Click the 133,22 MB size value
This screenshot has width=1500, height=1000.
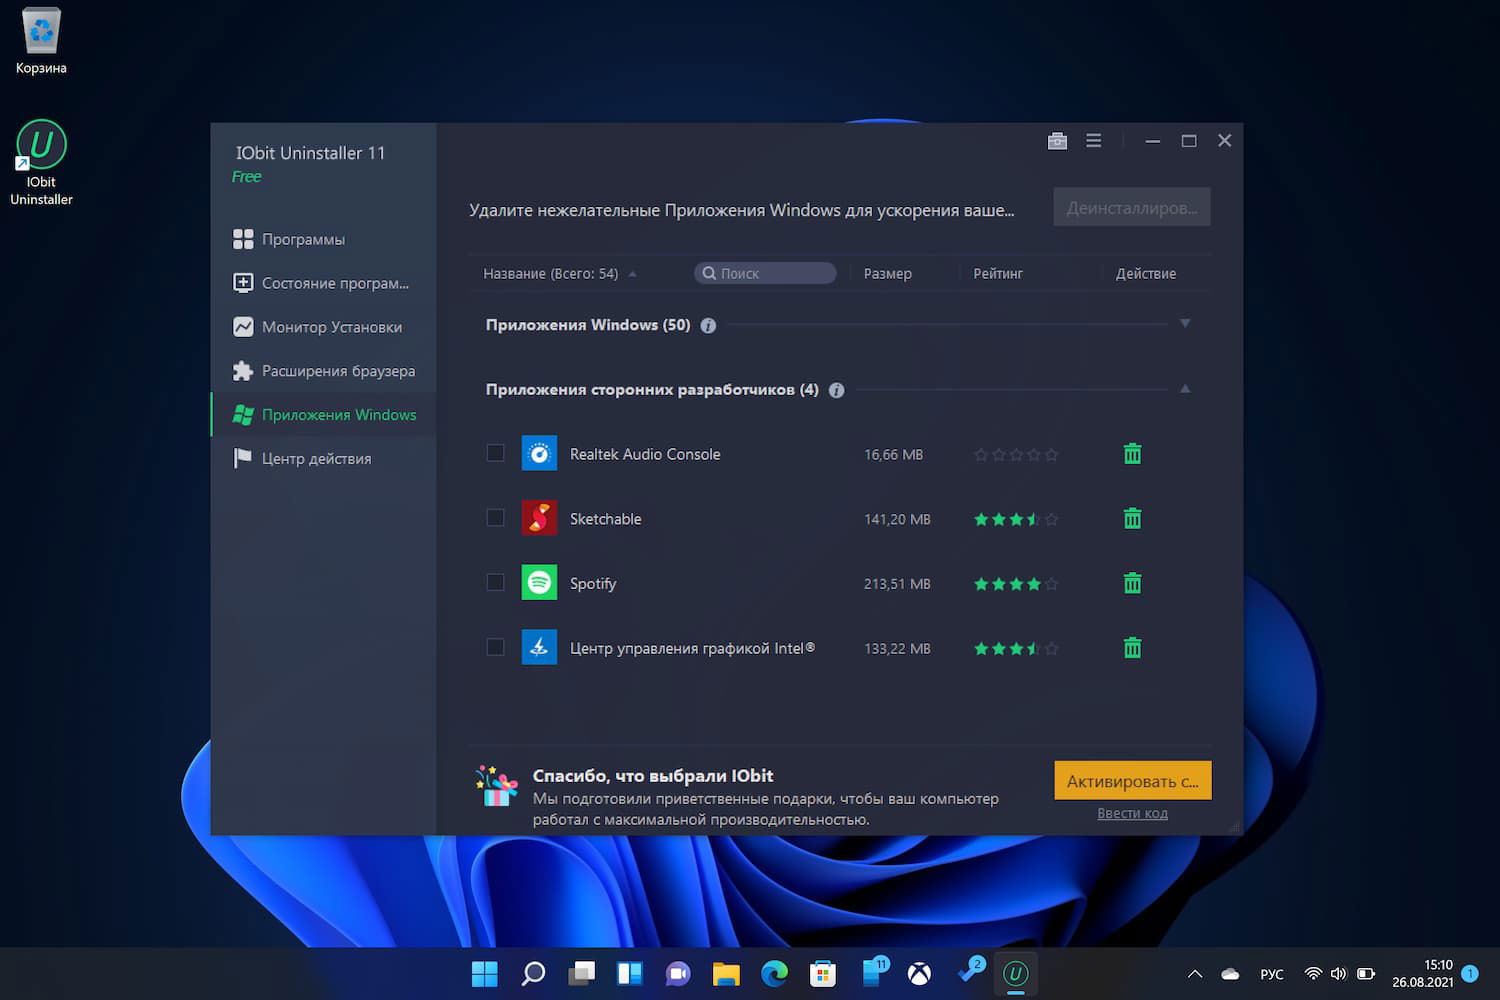coord(897,649)
